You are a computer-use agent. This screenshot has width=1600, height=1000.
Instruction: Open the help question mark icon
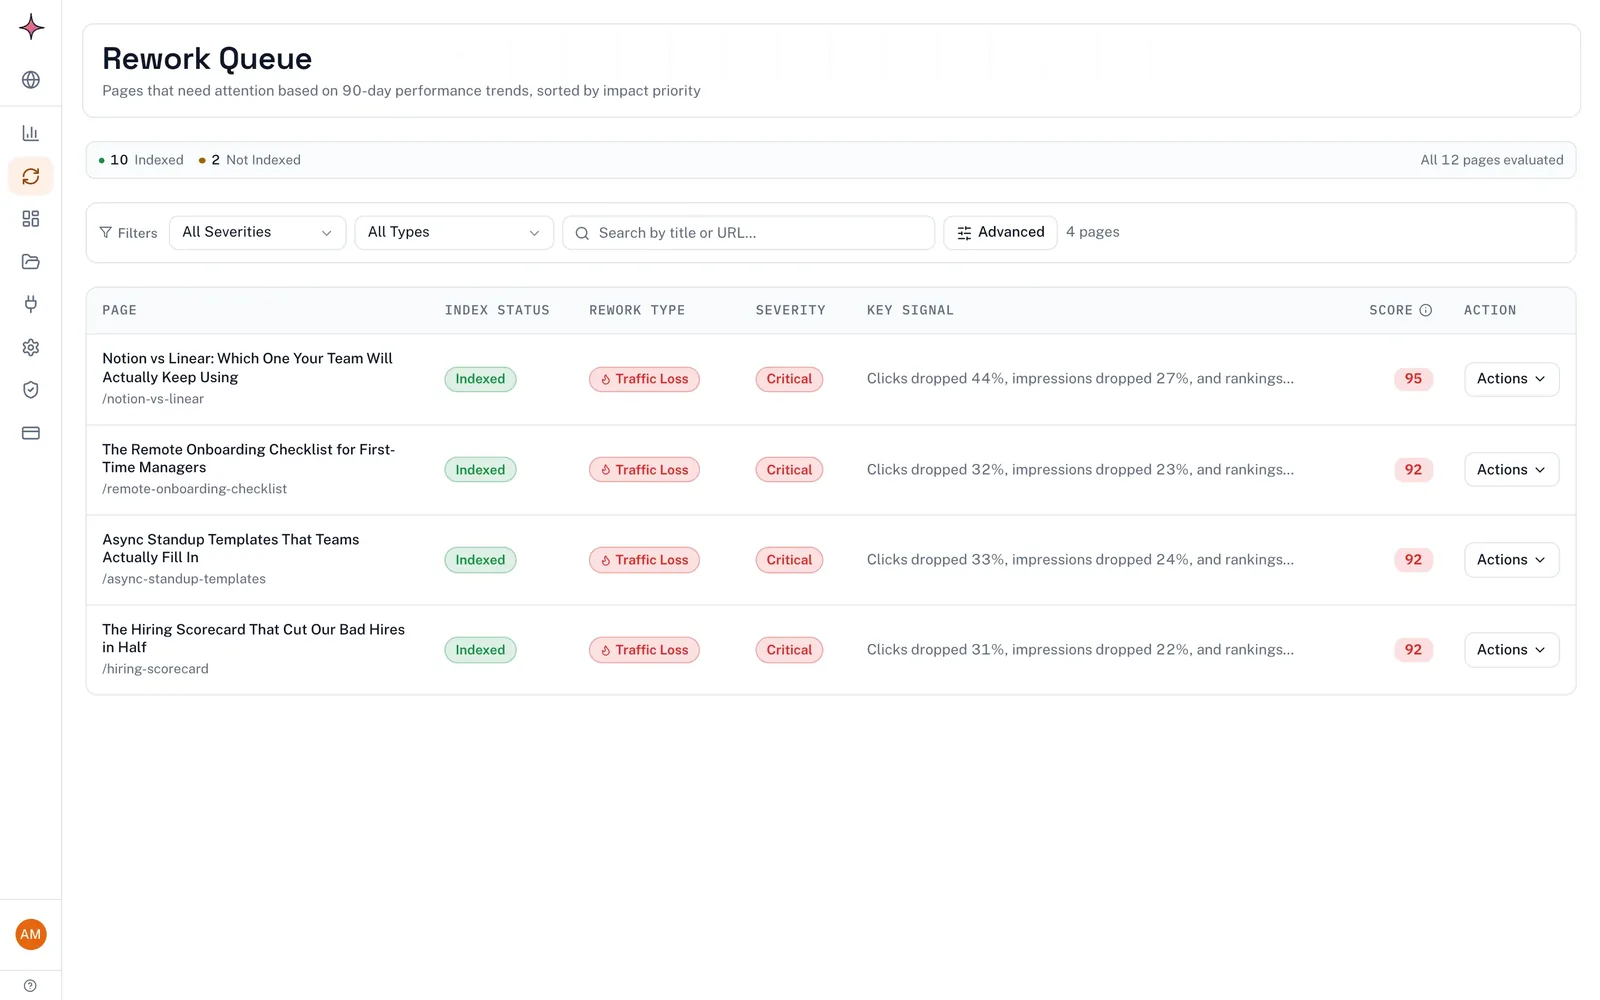30,985
